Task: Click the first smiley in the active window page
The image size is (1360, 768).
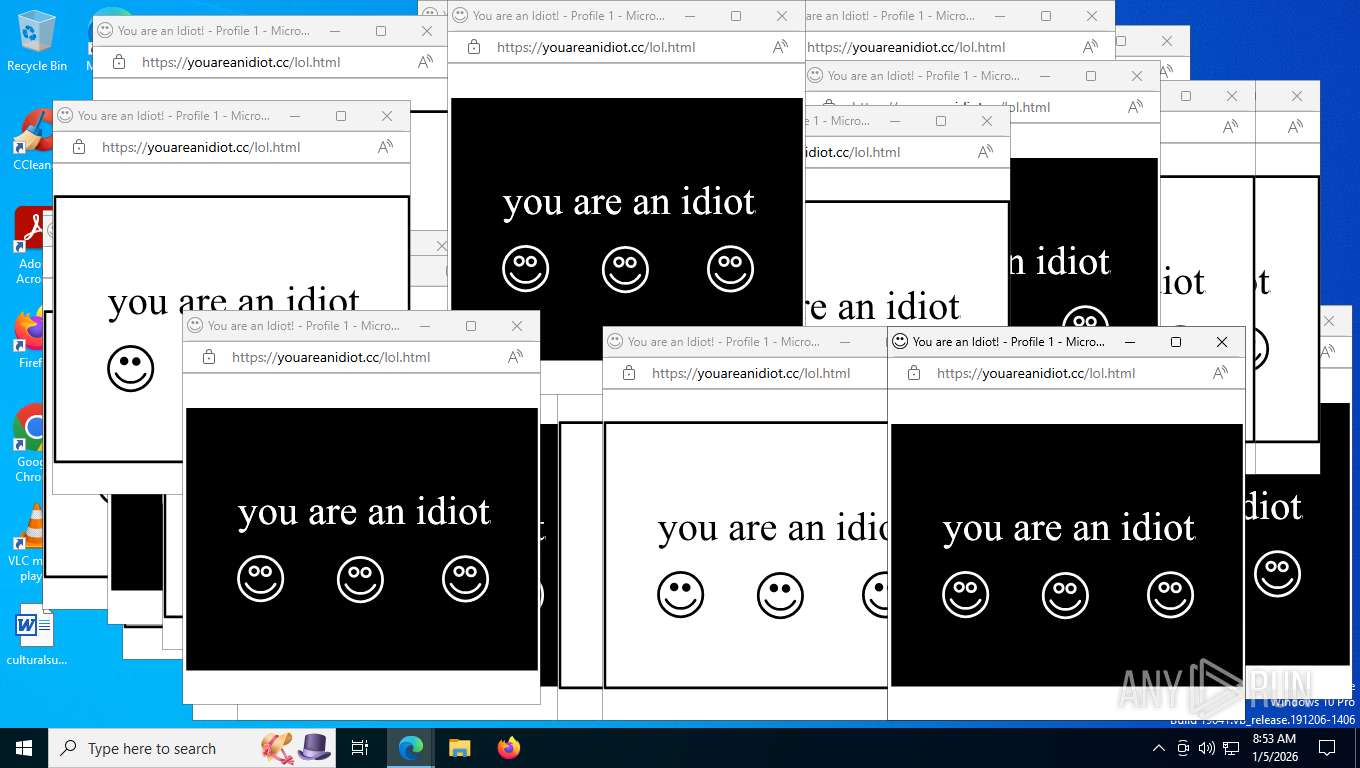Action: [x=966, y=594]
